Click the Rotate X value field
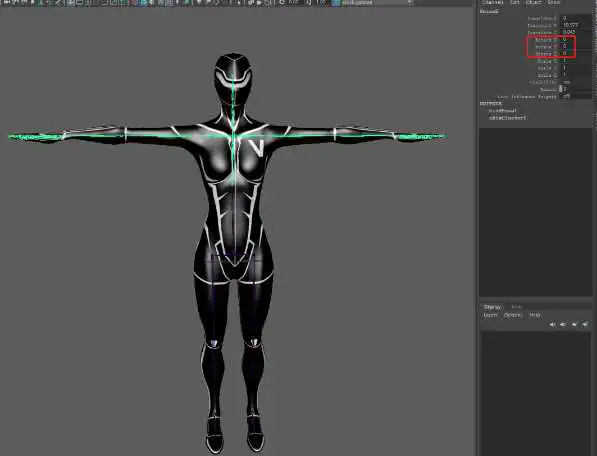Viewport: 597px width, 456px height. click(x=575, y=40)
